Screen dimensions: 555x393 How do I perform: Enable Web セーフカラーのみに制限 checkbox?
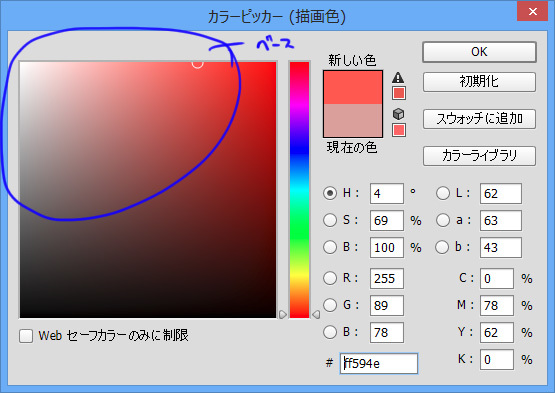click(x=26, y=336)
